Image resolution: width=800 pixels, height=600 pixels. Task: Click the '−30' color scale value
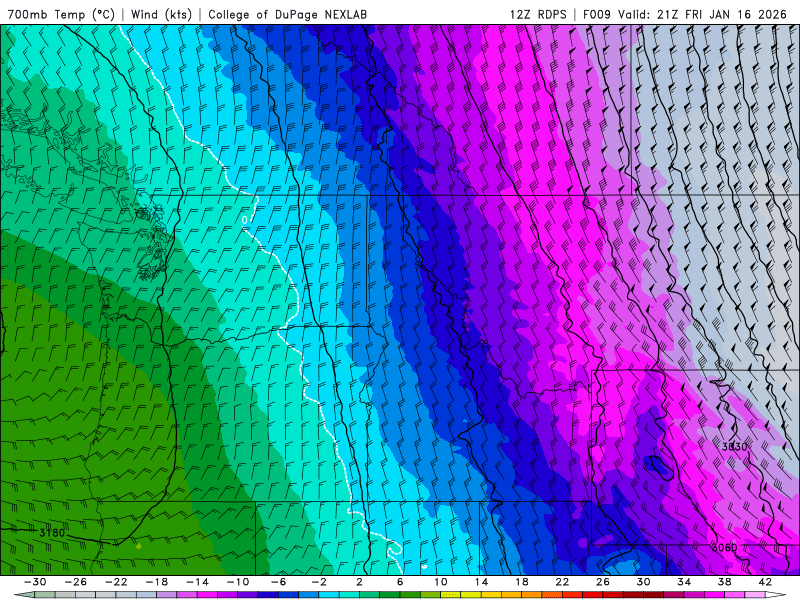click(x=35, y=582)
